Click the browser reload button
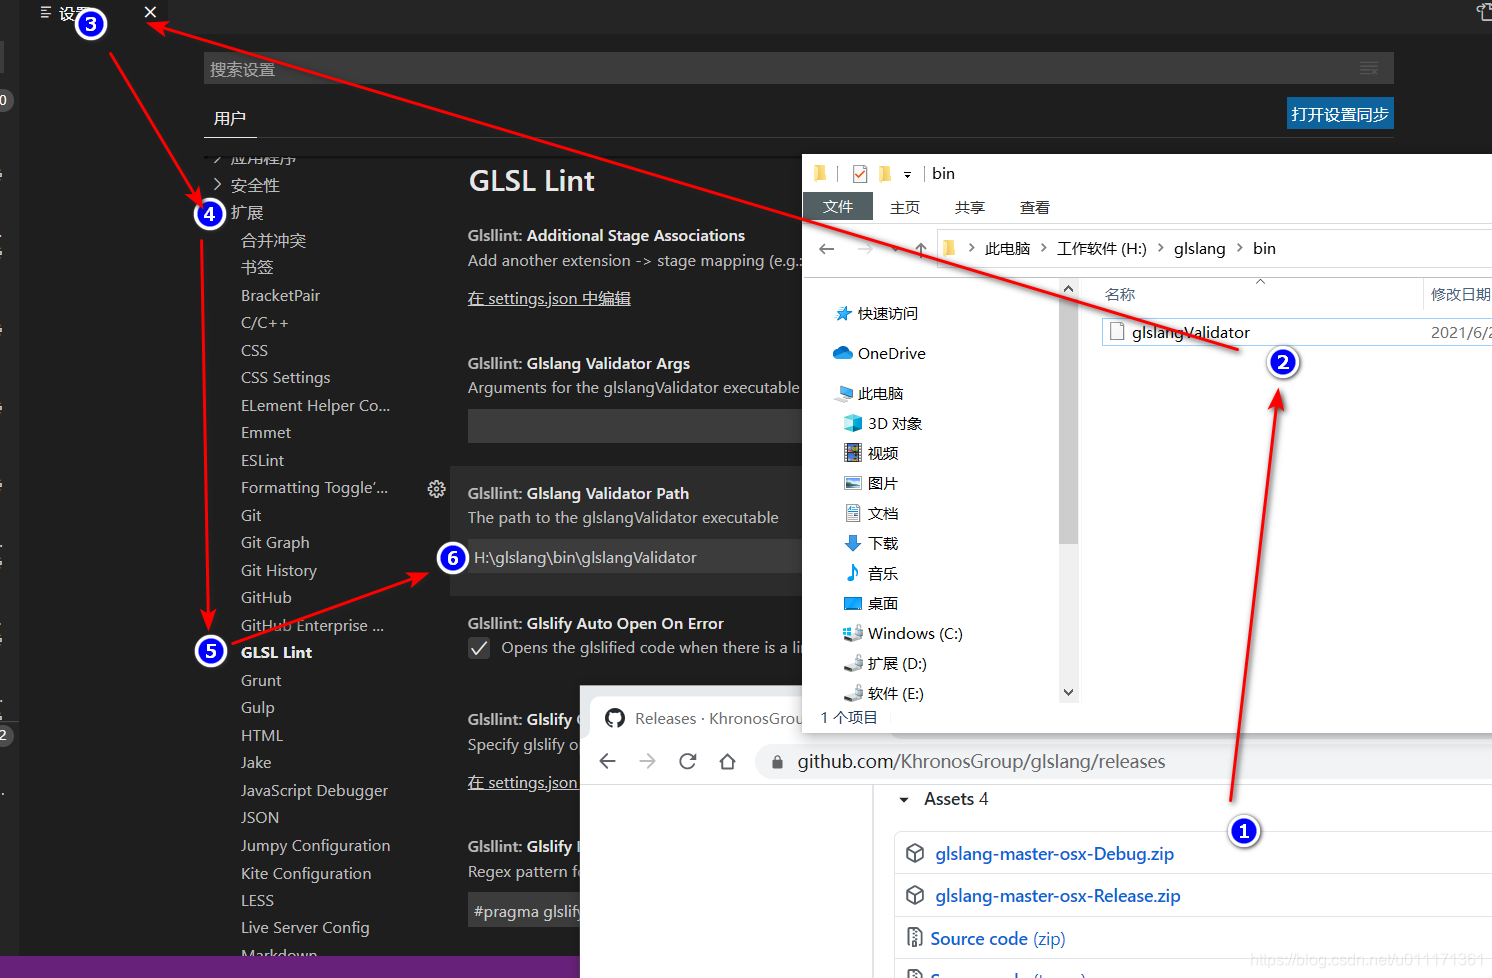The image size is (1492, 978). pos(688,762)
